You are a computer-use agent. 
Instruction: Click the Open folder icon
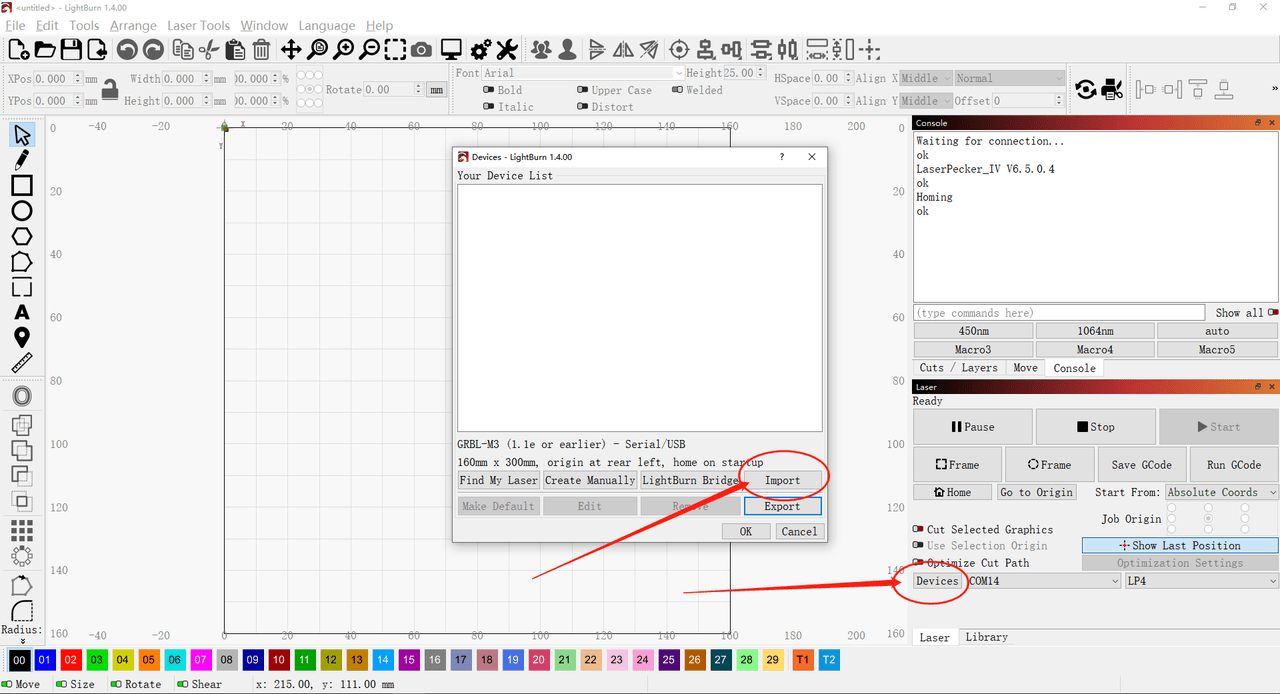pos(45,49)
